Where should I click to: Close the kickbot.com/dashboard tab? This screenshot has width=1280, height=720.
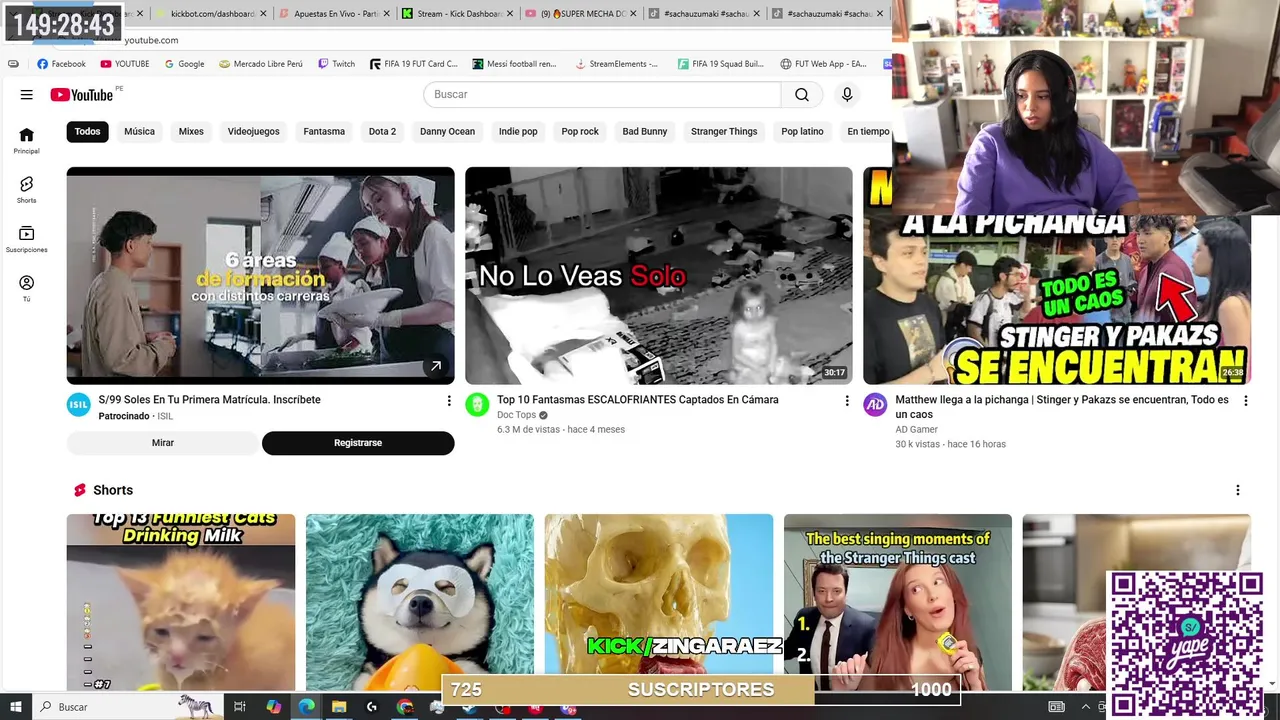coord(264,14)
